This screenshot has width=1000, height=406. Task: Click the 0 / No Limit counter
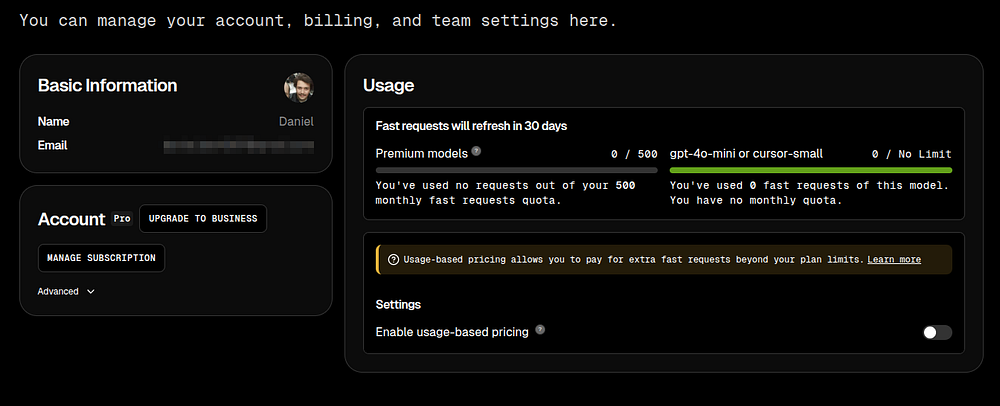click(x=911, y=154)
